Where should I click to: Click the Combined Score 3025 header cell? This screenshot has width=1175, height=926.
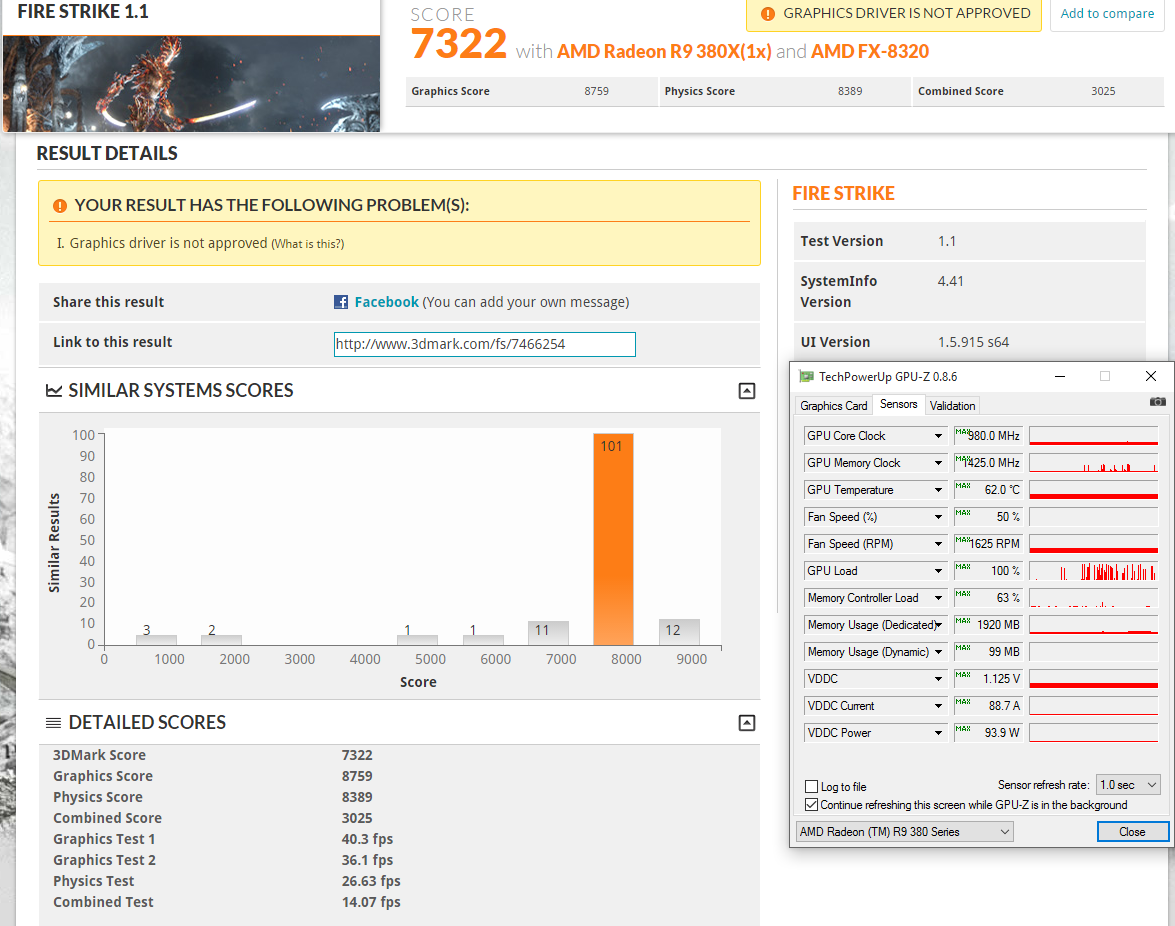tap(1038, 91)
